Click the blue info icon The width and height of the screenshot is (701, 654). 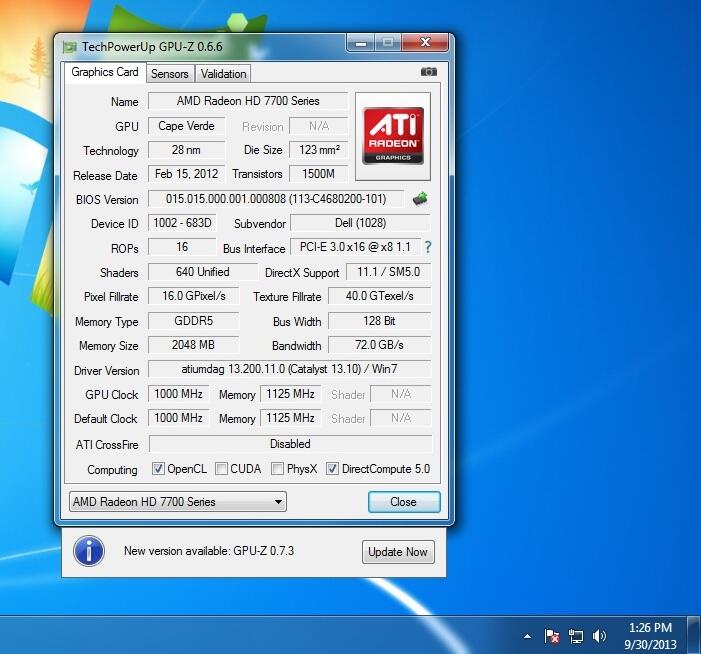point(89,551)
